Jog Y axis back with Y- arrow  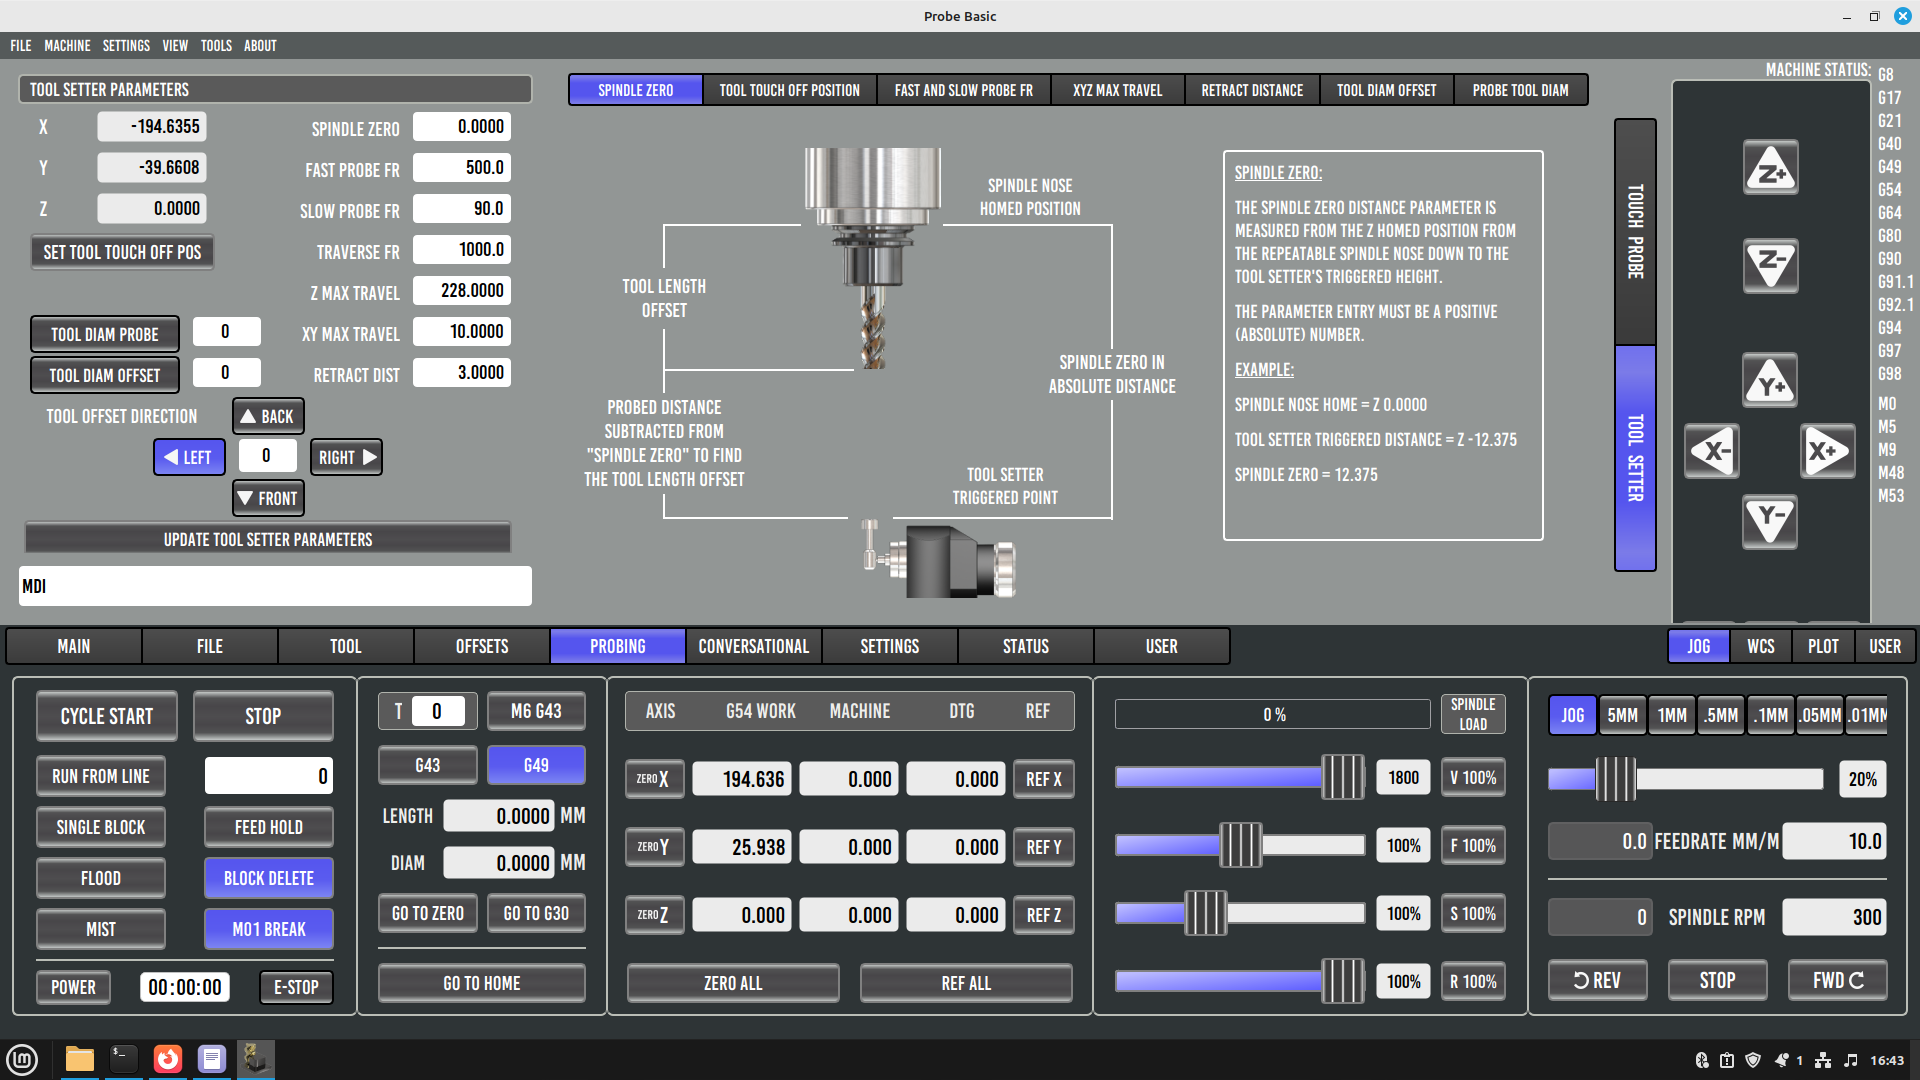tap(1770, 521)
